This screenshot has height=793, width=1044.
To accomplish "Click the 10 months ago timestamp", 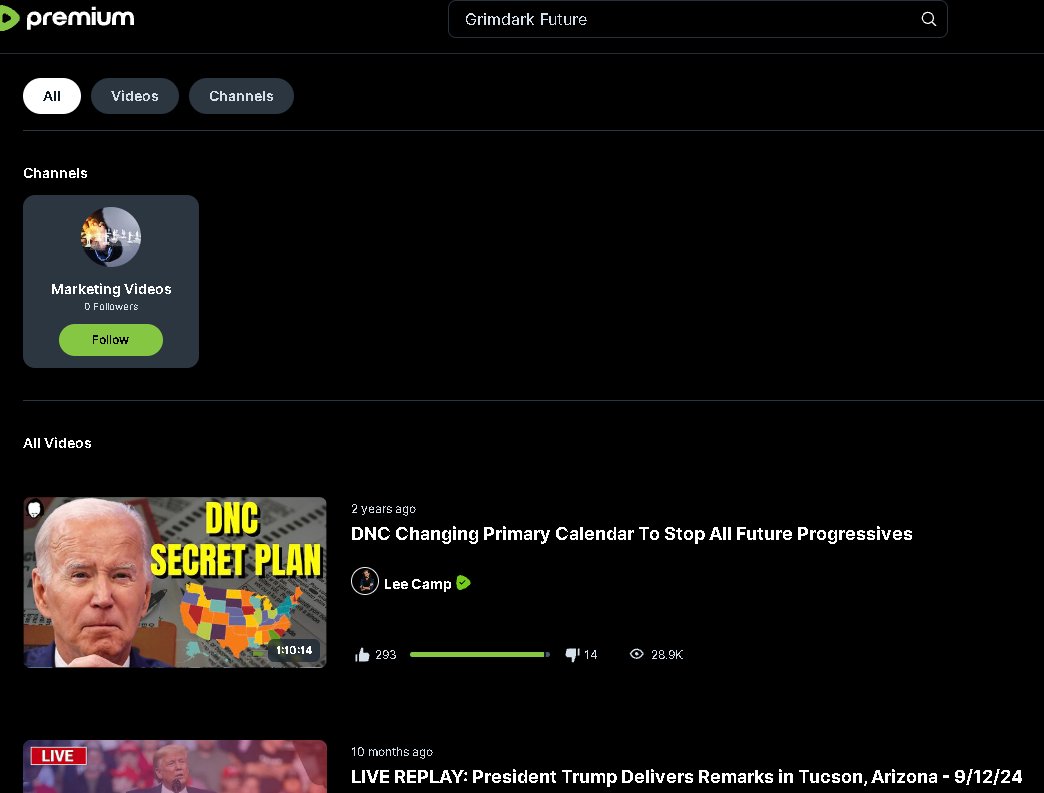I will (x=392, y=752).
